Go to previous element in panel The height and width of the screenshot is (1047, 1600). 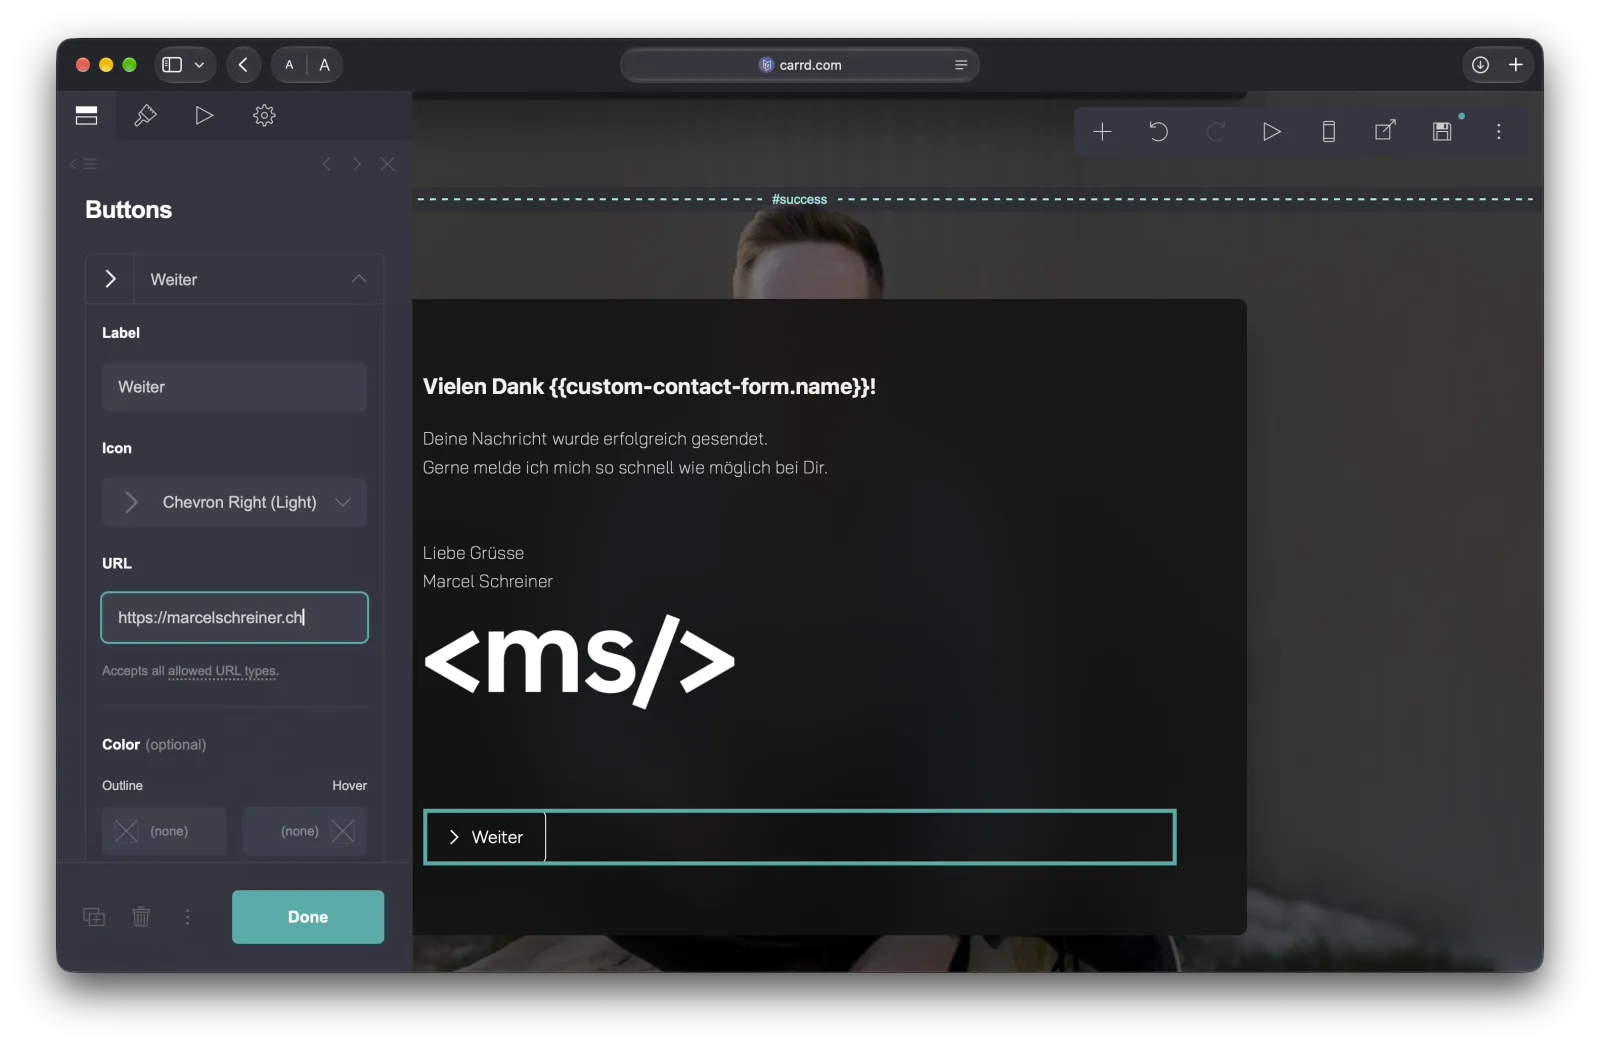click(x=326, y=164)
